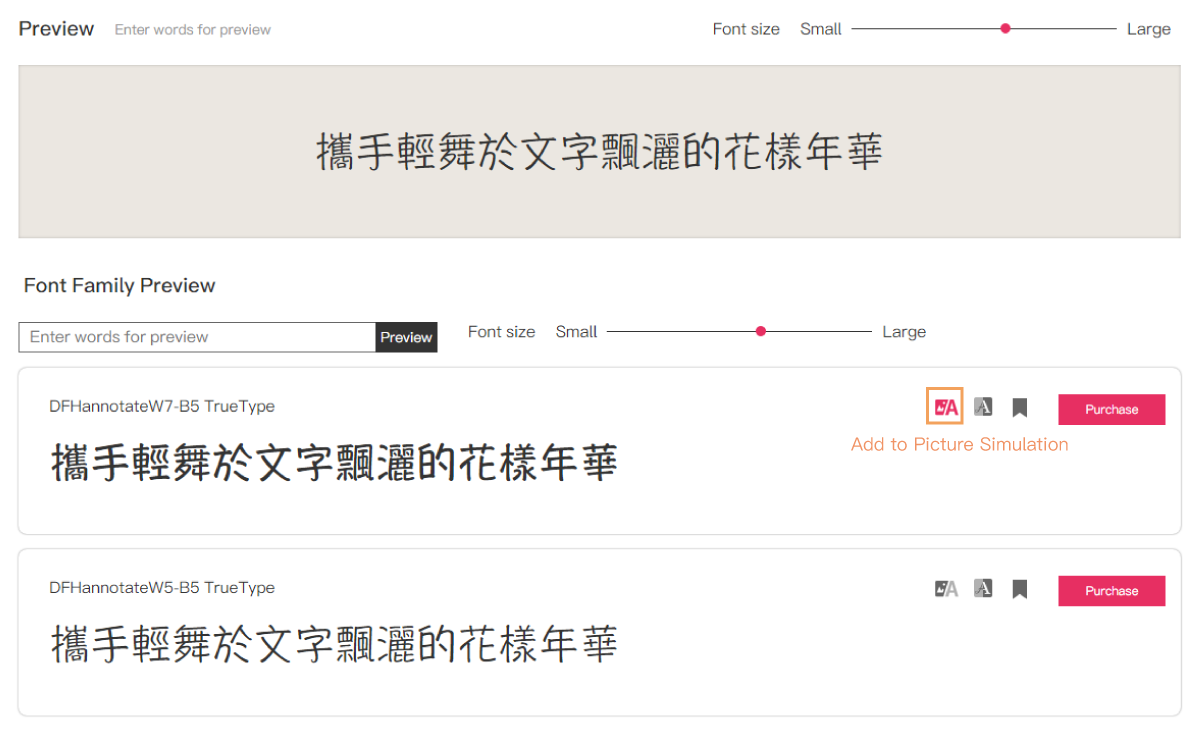Click 'Small' label of top slider

click(821, 29)
